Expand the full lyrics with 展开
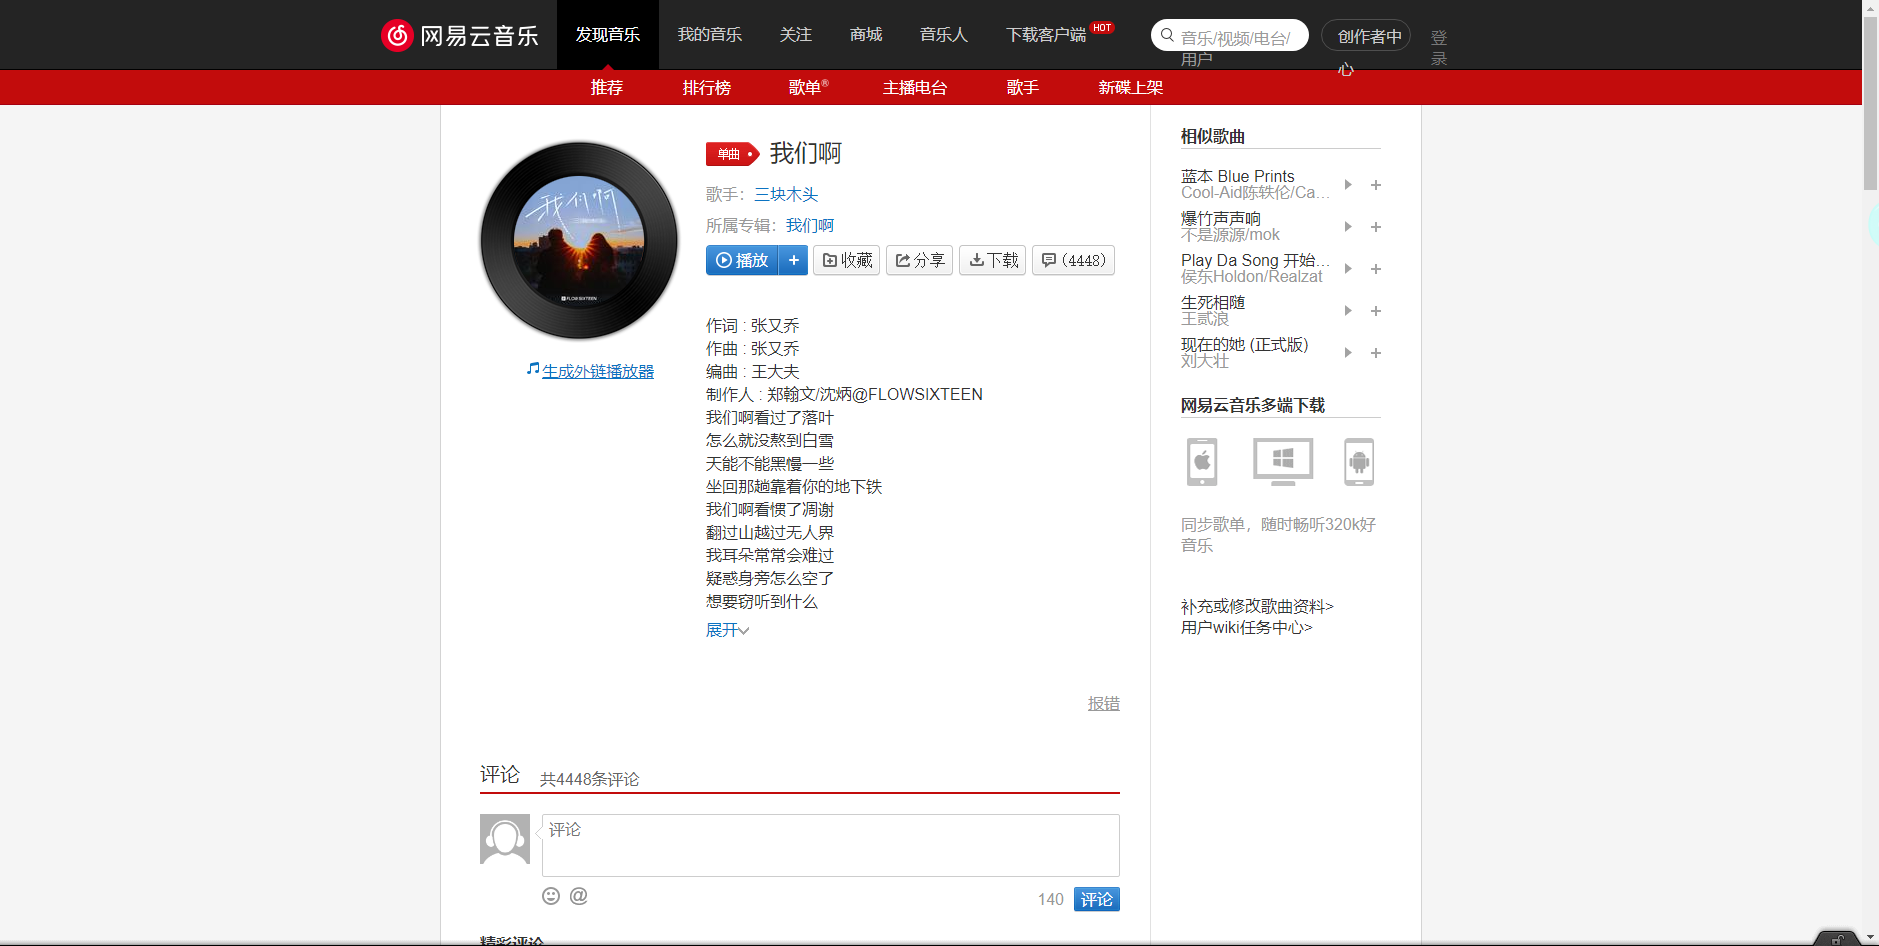Screen dimensions: 1879x946 tap(726, 630)
